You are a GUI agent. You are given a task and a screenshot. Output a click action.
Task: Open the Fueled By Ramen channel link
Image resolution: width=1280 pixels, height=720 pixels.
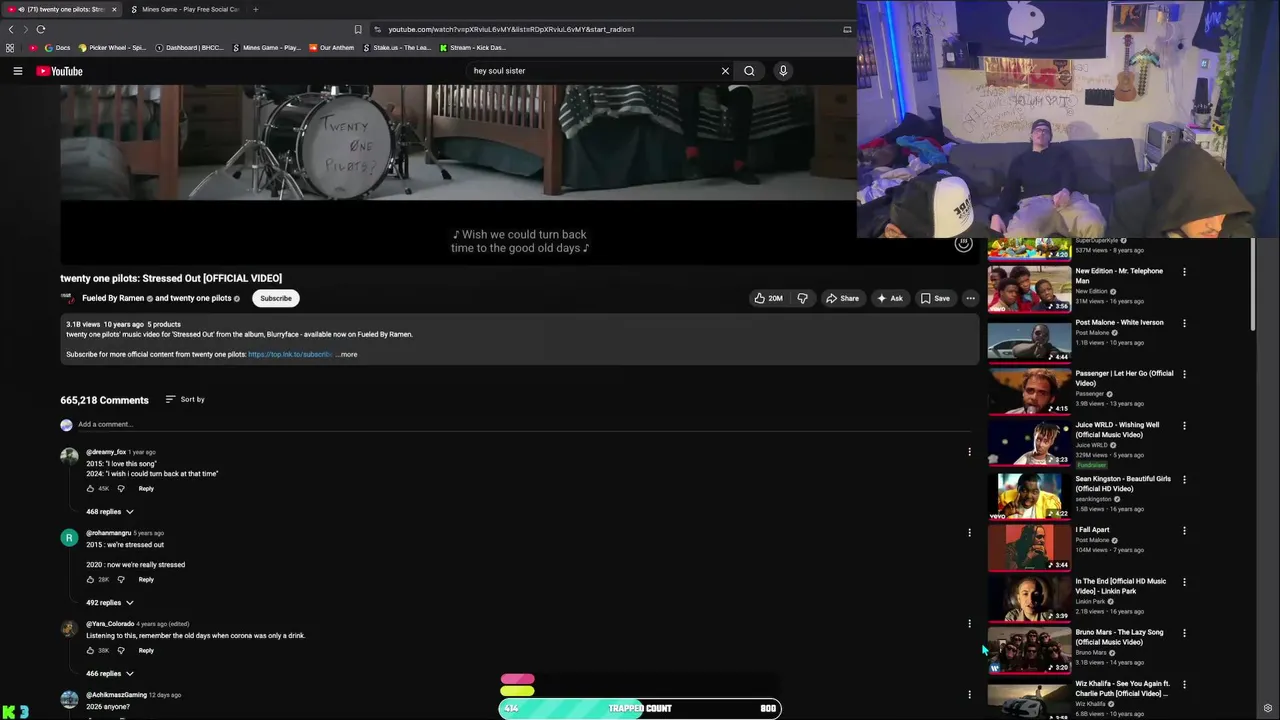113,298
